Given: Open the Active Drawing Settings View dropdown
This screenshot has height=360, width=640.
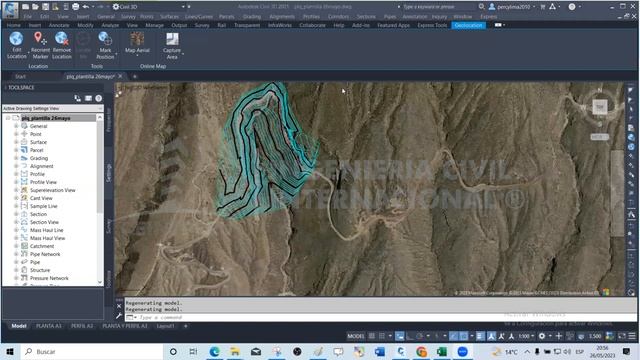Looking at the screenshot, I should [x=53, y=108].
